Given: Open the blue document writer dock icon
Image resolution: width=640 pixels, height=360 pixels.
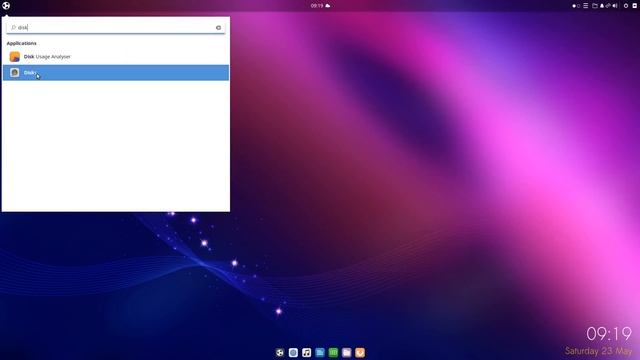Looking at the screenshot, I should [x=320, y=352].
